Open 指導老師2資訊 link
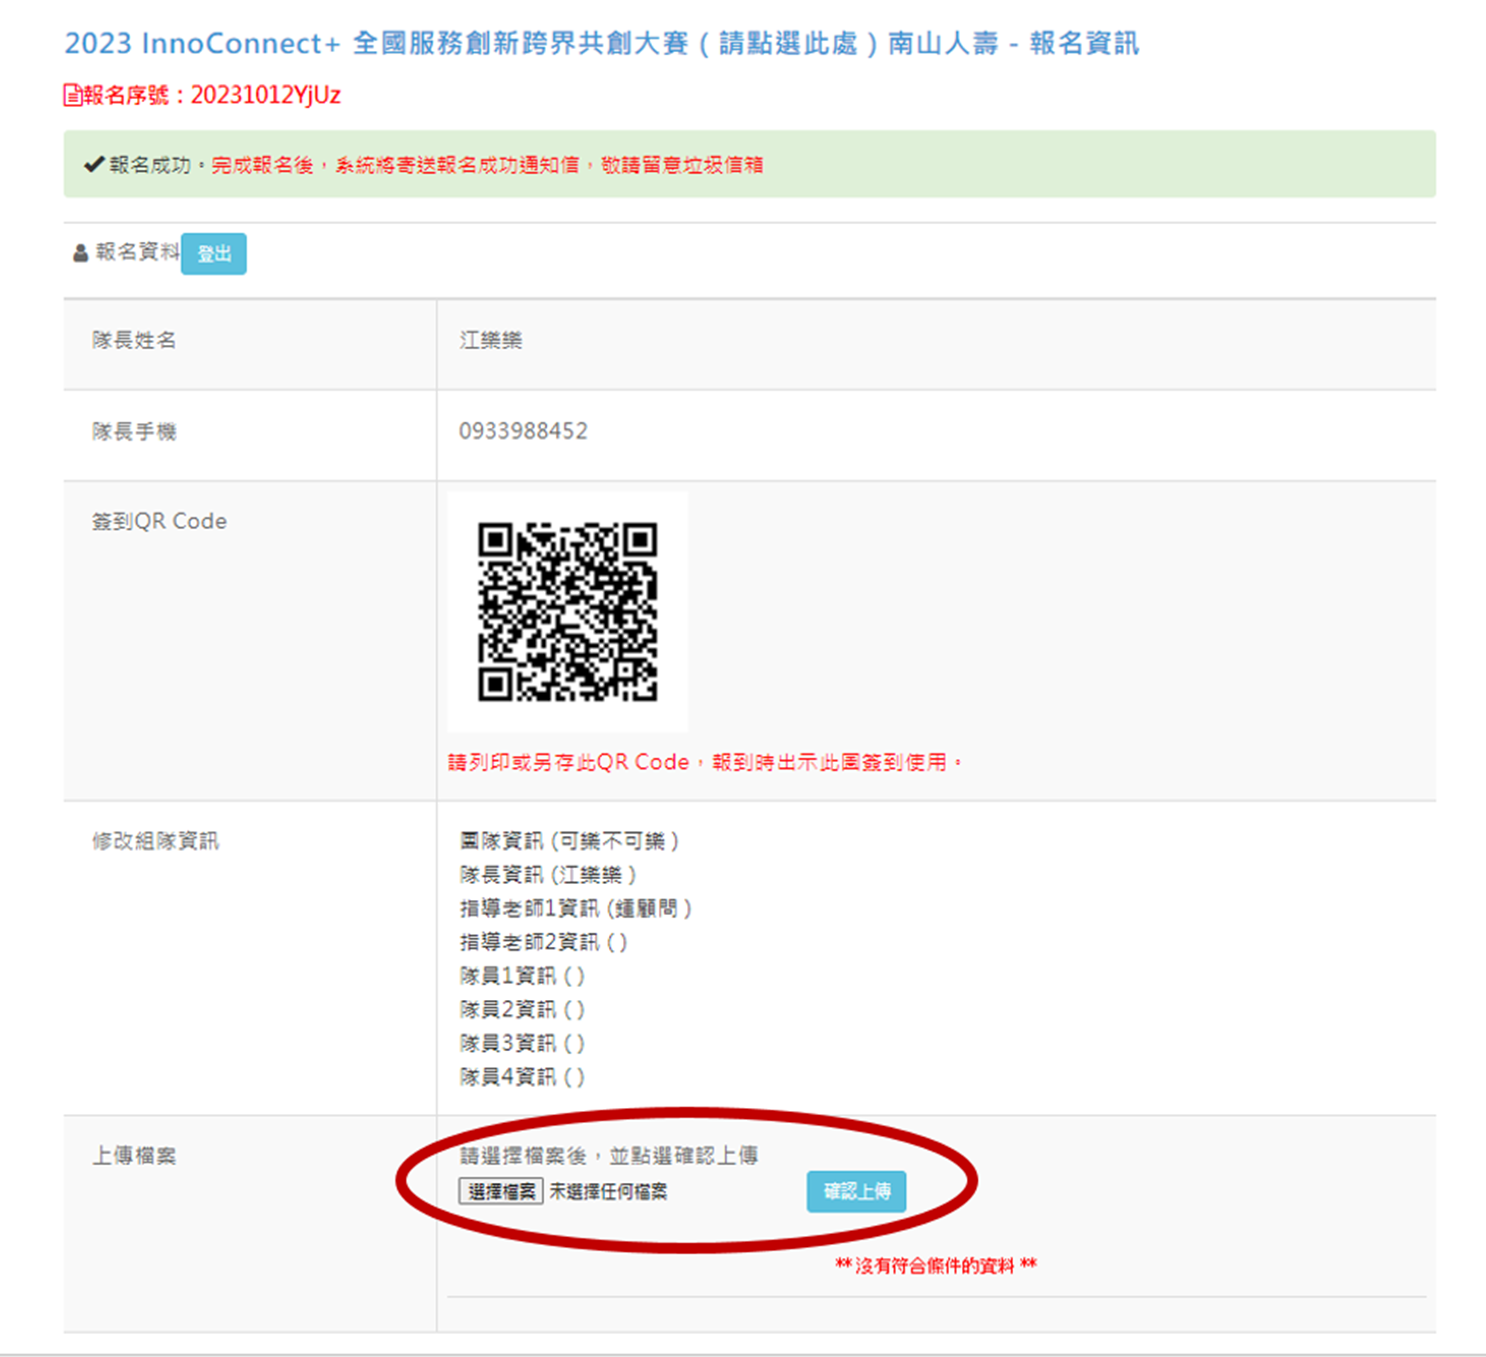 tap(543, 942)
